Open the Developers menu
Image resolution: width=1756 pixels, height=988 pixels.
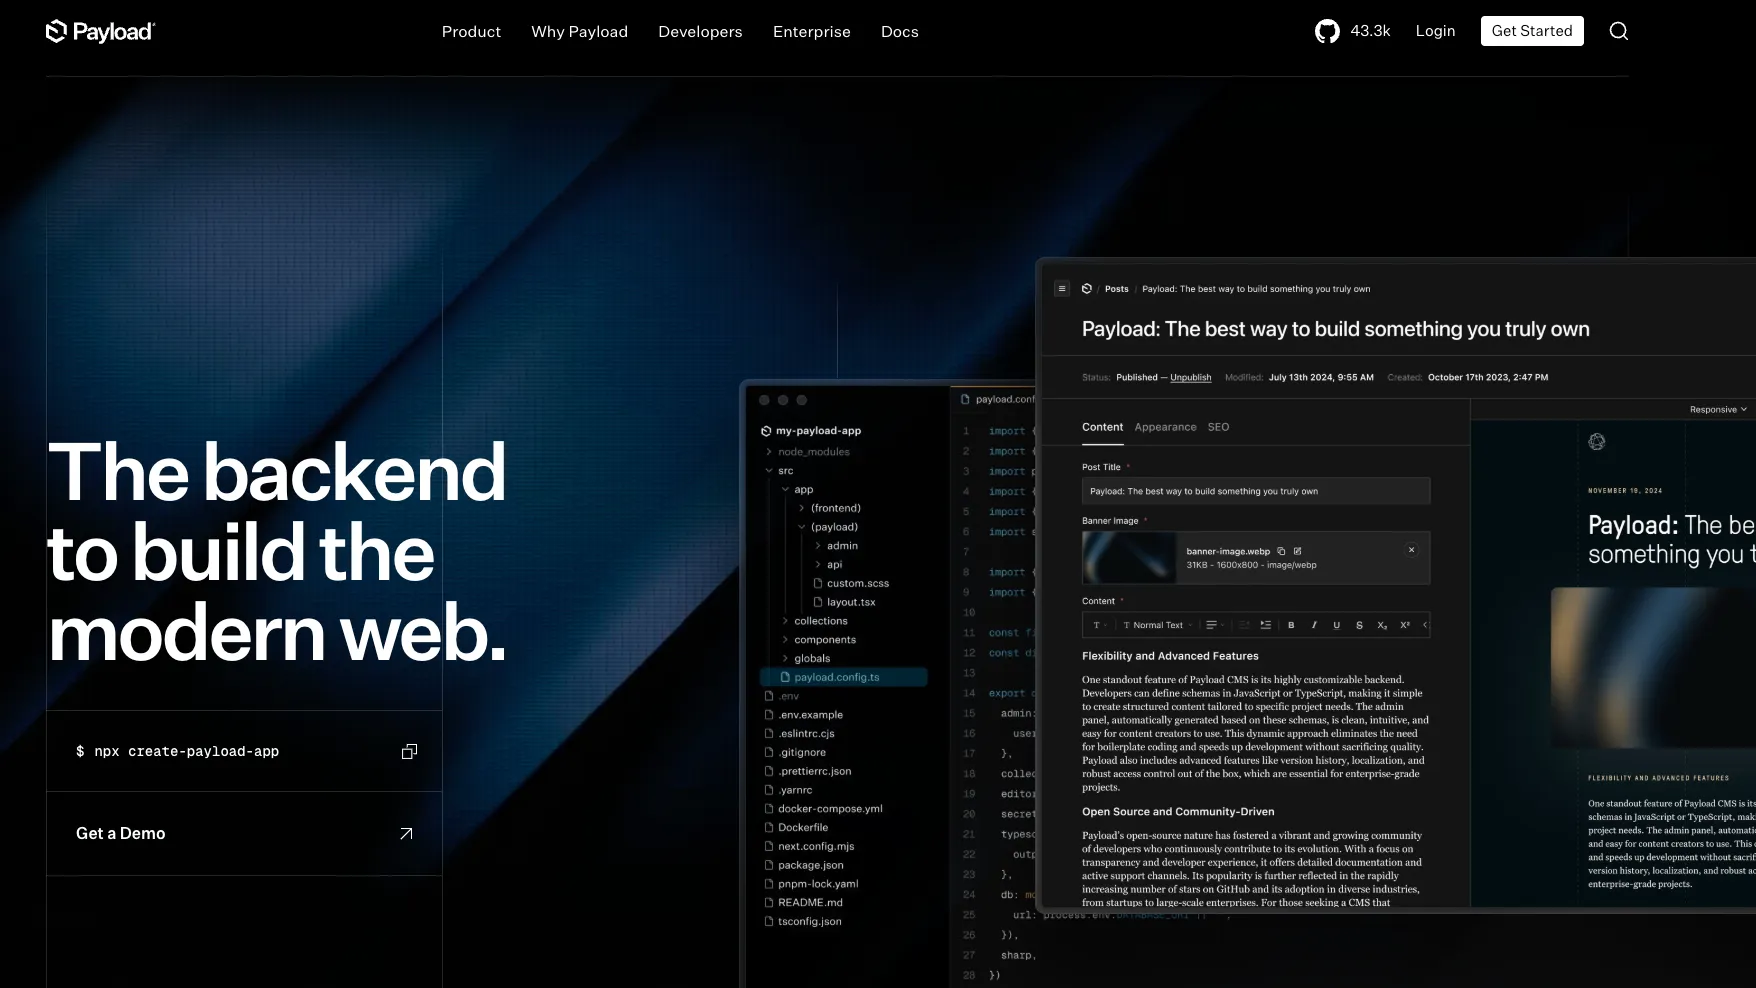pos(700,32)
